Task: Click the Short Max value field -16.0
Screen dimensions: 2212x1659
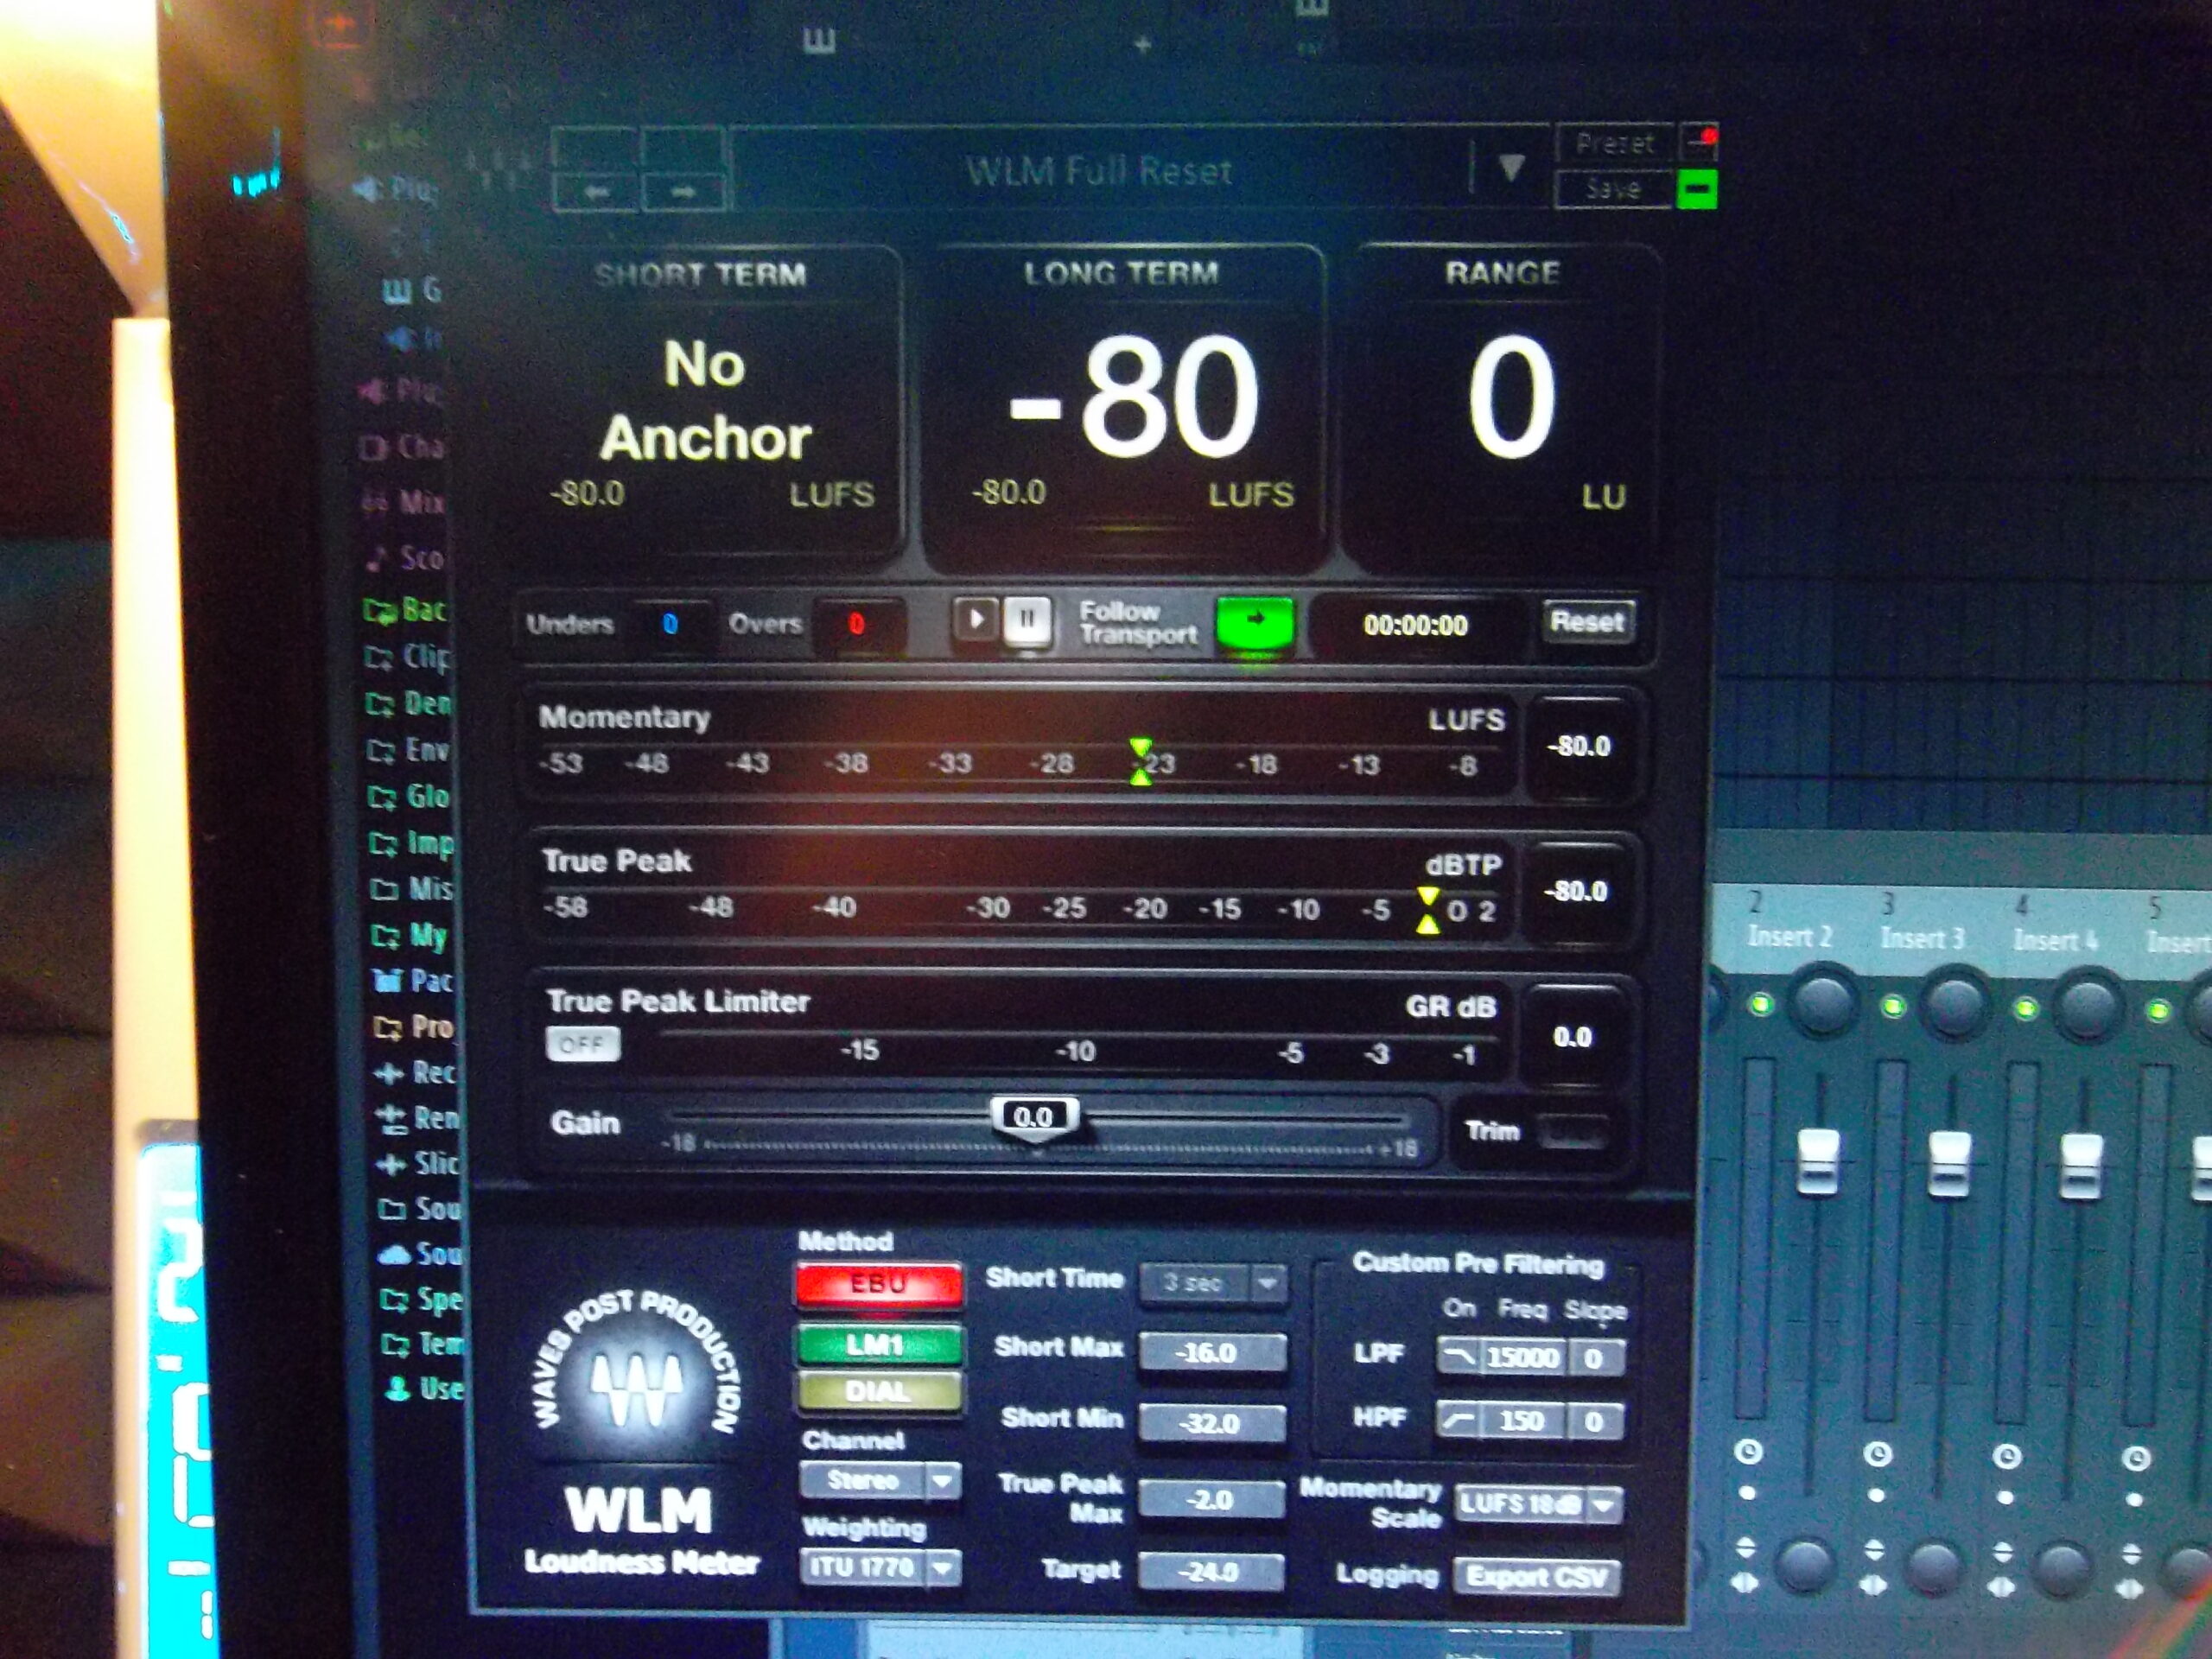Action: coord(1212,1352)
